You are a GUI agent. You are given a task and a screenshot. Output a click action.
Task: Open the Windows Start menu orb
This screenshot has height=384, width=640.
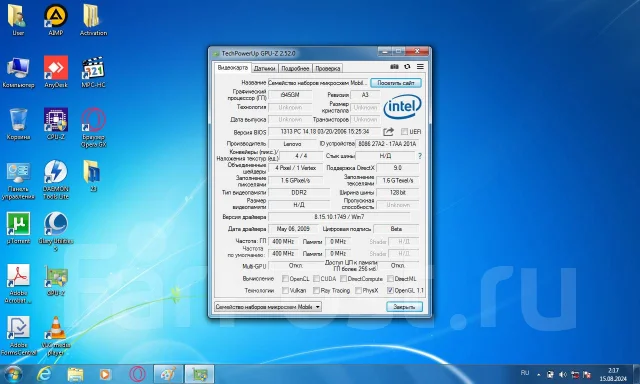click(12, 374)
